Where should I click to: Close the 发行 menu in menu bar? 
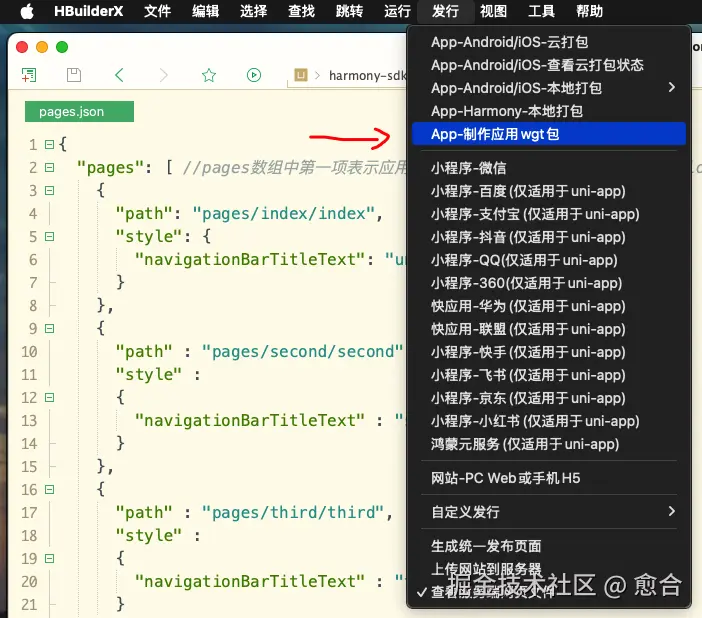click(x=445, y=11)
